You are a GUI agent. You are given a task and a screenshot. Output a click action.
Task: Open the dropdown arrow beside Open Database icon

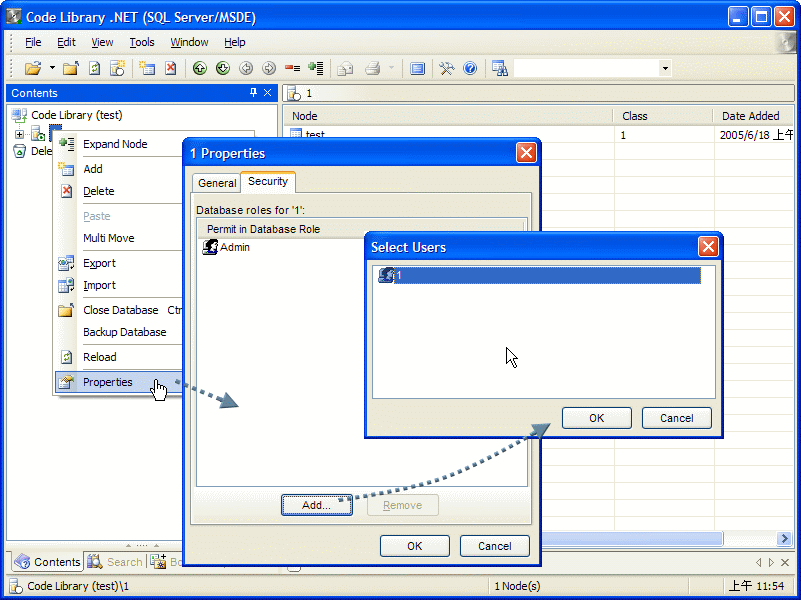coord(52,68)
